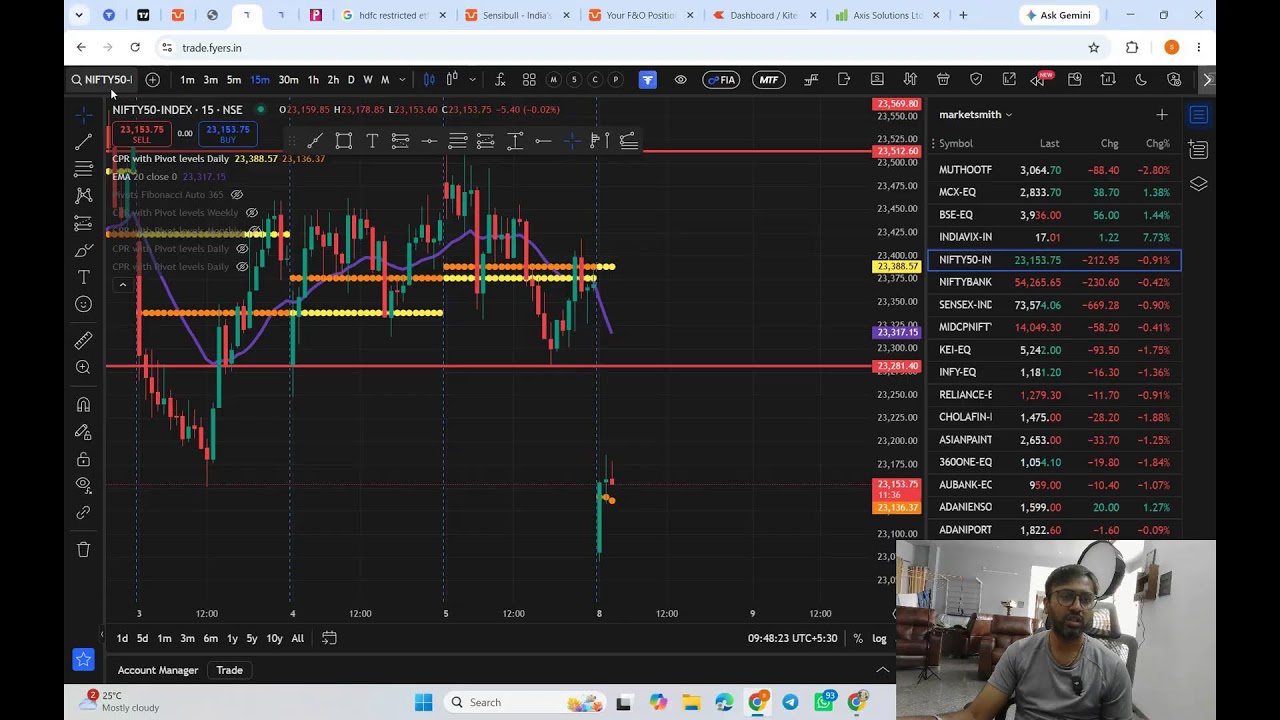Open the Fibonacci retracement tools in sidebar

pyautogui.click(x=84, y=169)
